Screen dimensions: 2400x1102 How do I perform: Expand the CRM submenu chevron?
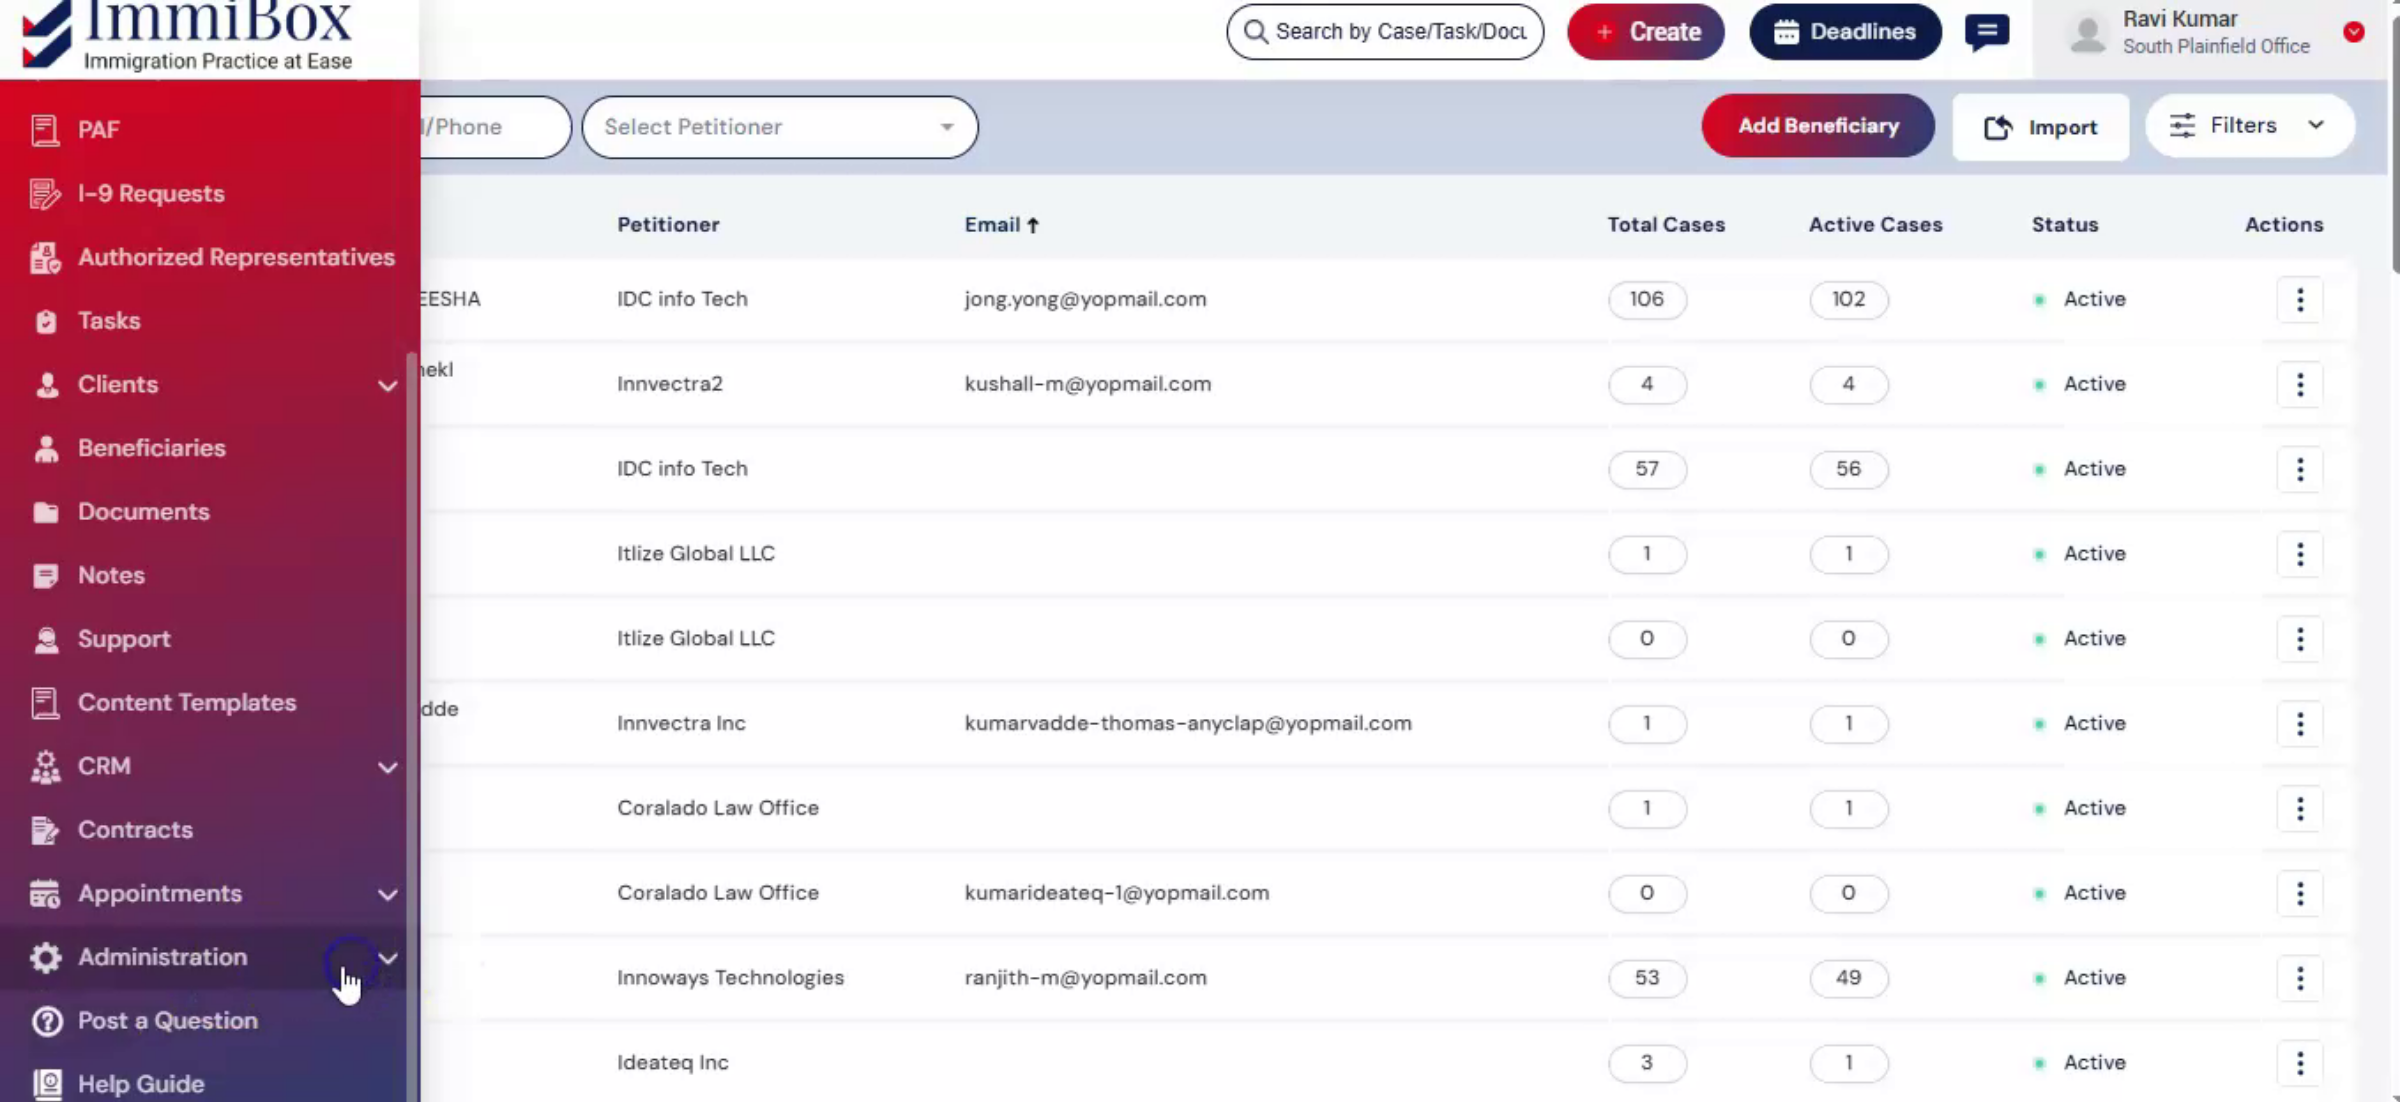tap(388, 768)
